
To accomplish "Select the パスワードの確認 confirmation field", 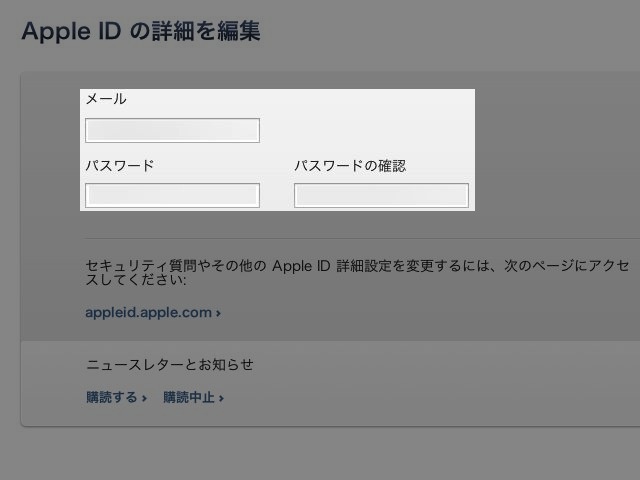I will [381, 196].
